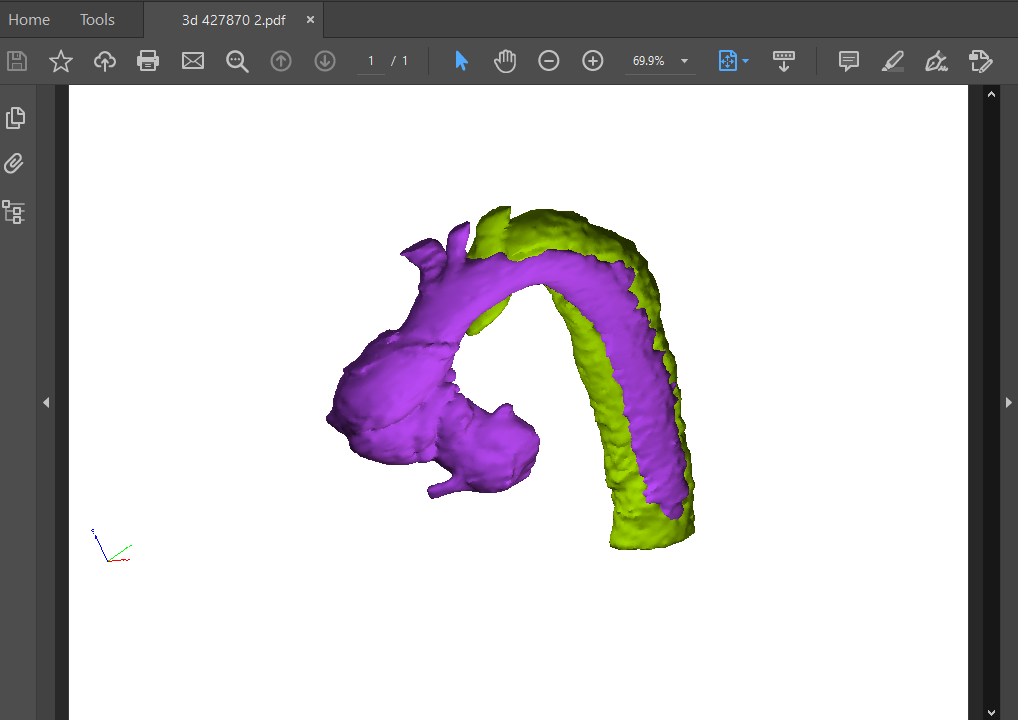
Task: Select the Hand tool in the toolbar
Action: [505, 61]
